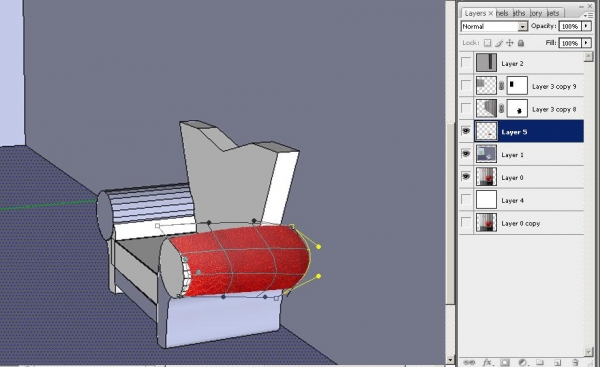Select Layer 0 copy by name

[521, 223]
